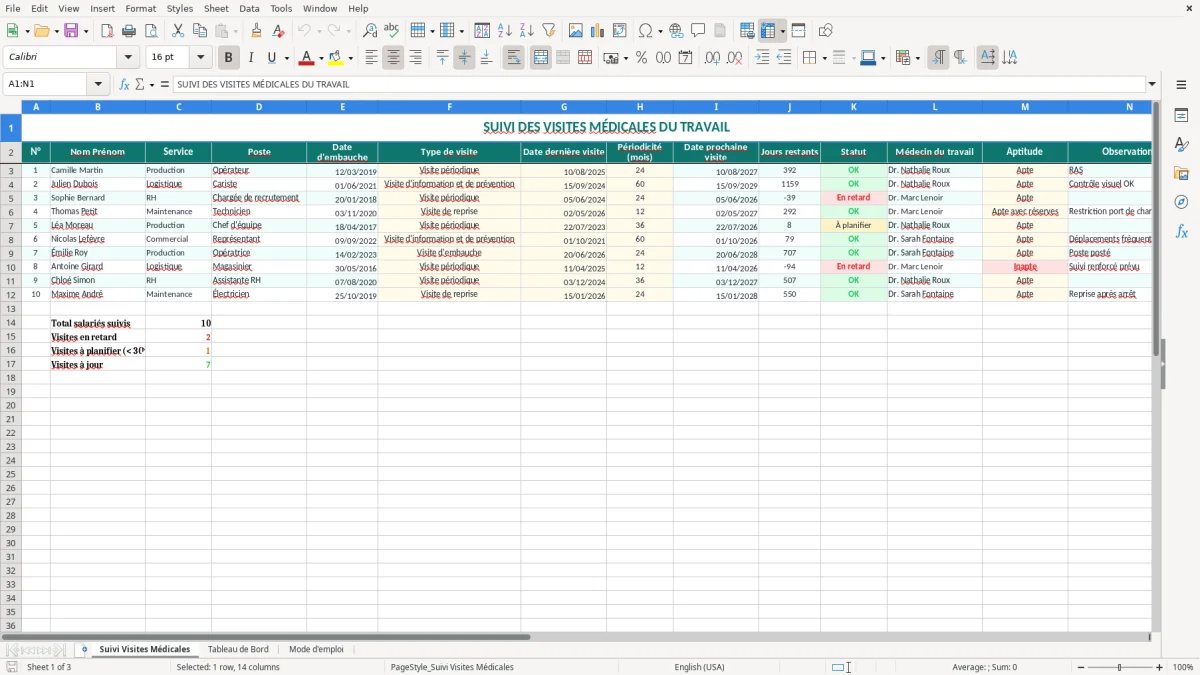Click the Select All corner button
Image resolution: width=1200 pixels, height=675 pixels.
click(x=11, y=107)
